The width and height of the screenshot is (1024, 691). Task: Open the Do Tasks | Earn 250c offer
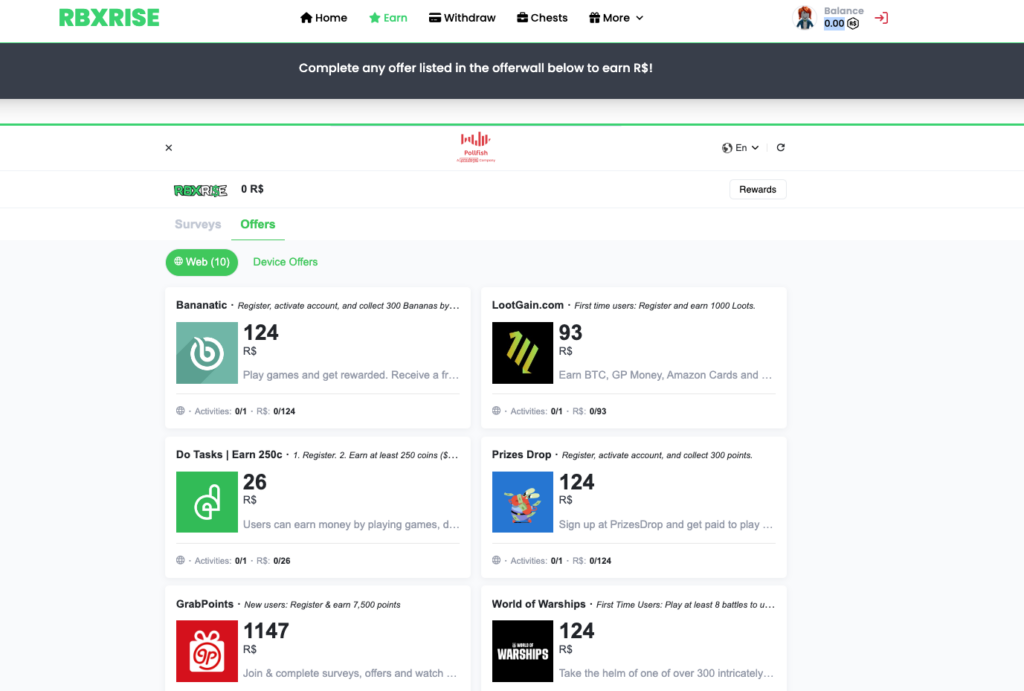tap(229, 455)
